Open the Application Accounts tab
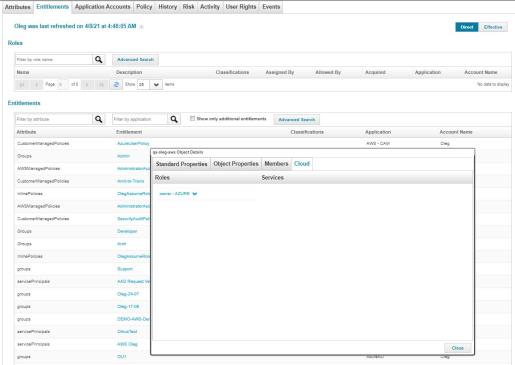This screenshot has height=365, width=515. [103, 7]
